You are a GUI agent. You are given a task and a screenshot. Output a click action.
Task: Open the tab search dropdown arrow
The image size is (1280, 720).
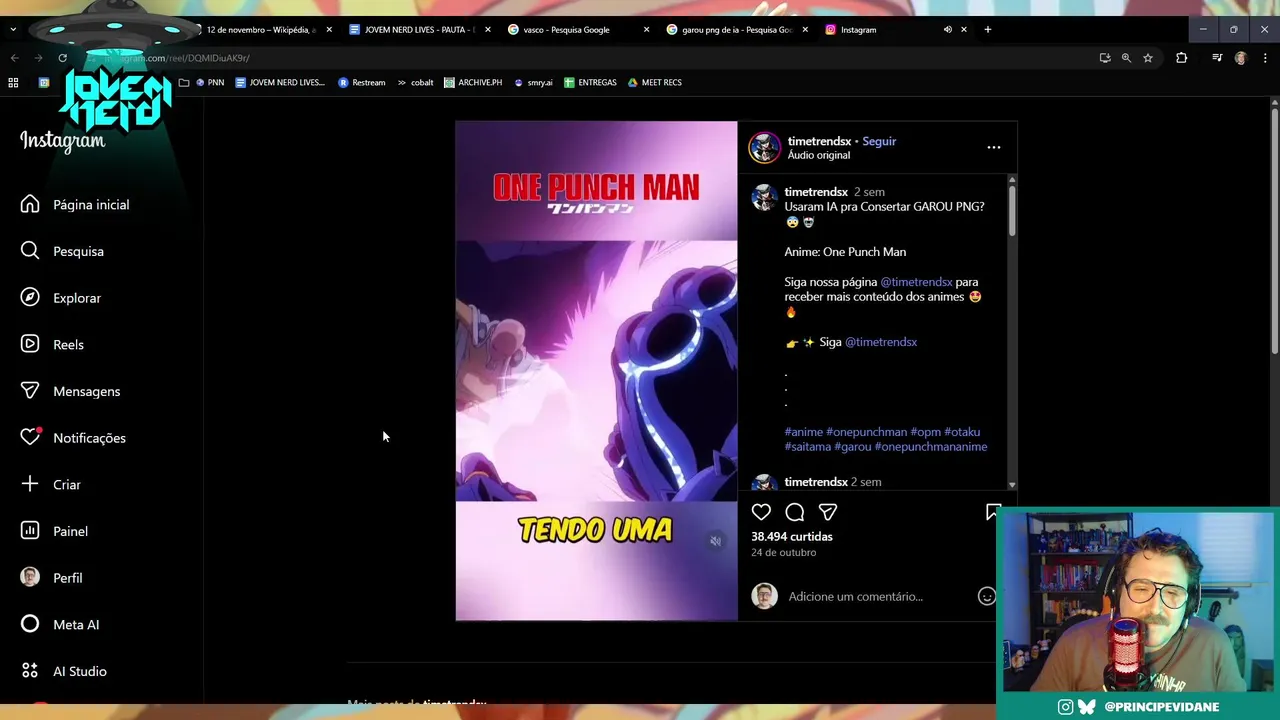click(12, 30)
